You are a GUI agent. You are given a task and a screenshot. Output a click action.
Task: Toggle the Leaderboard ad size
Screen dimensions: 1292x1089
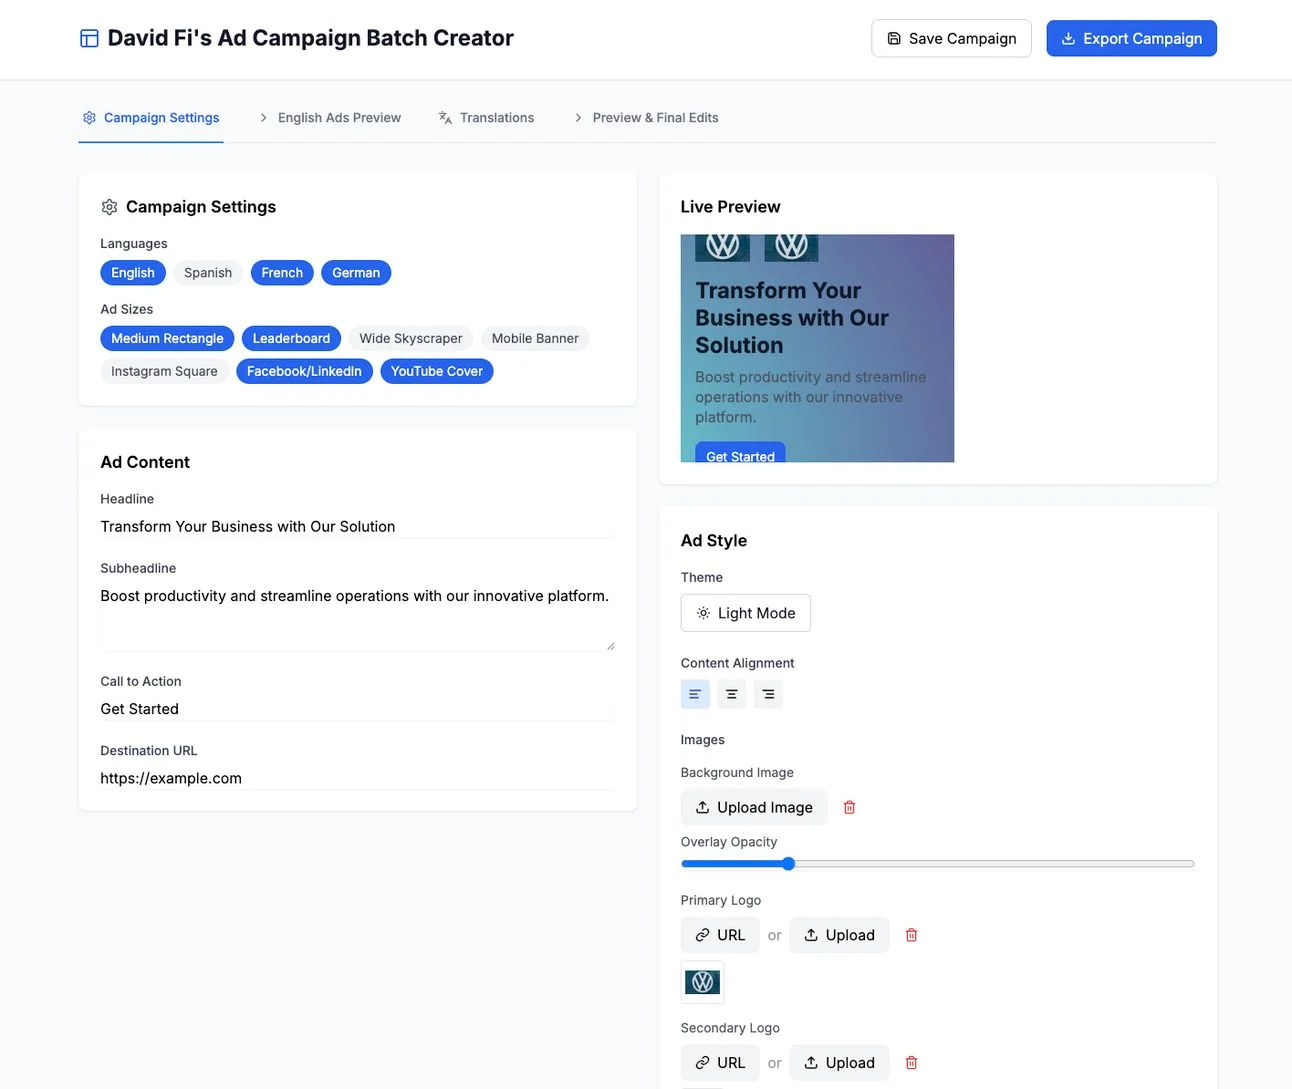pyautogui.click(x=291, y=339)
